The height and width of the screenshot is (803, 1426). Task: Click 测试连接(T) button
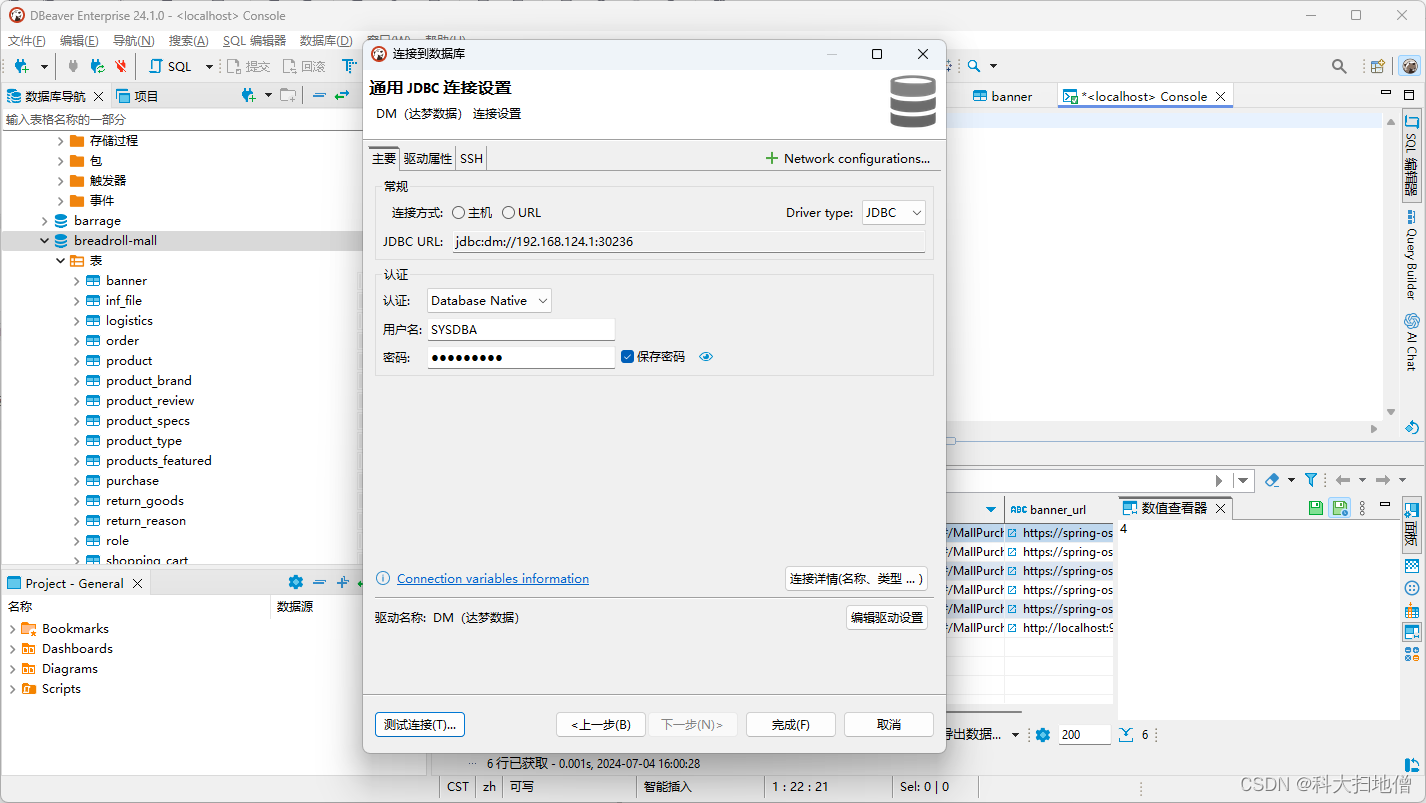[x=420, y=725]
